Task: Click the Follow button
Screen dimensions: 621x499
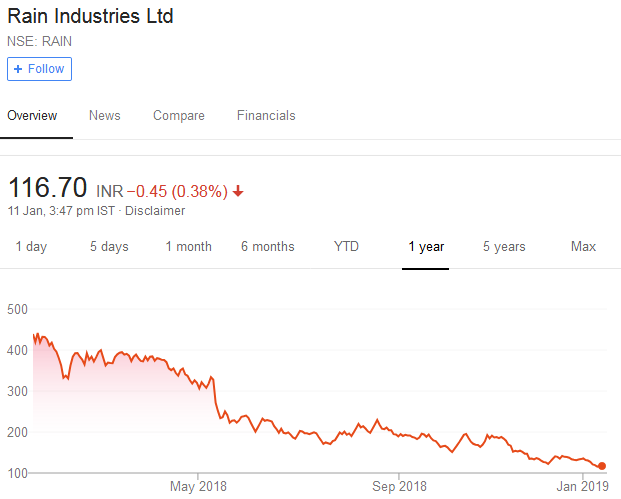Action: point(39,69)
